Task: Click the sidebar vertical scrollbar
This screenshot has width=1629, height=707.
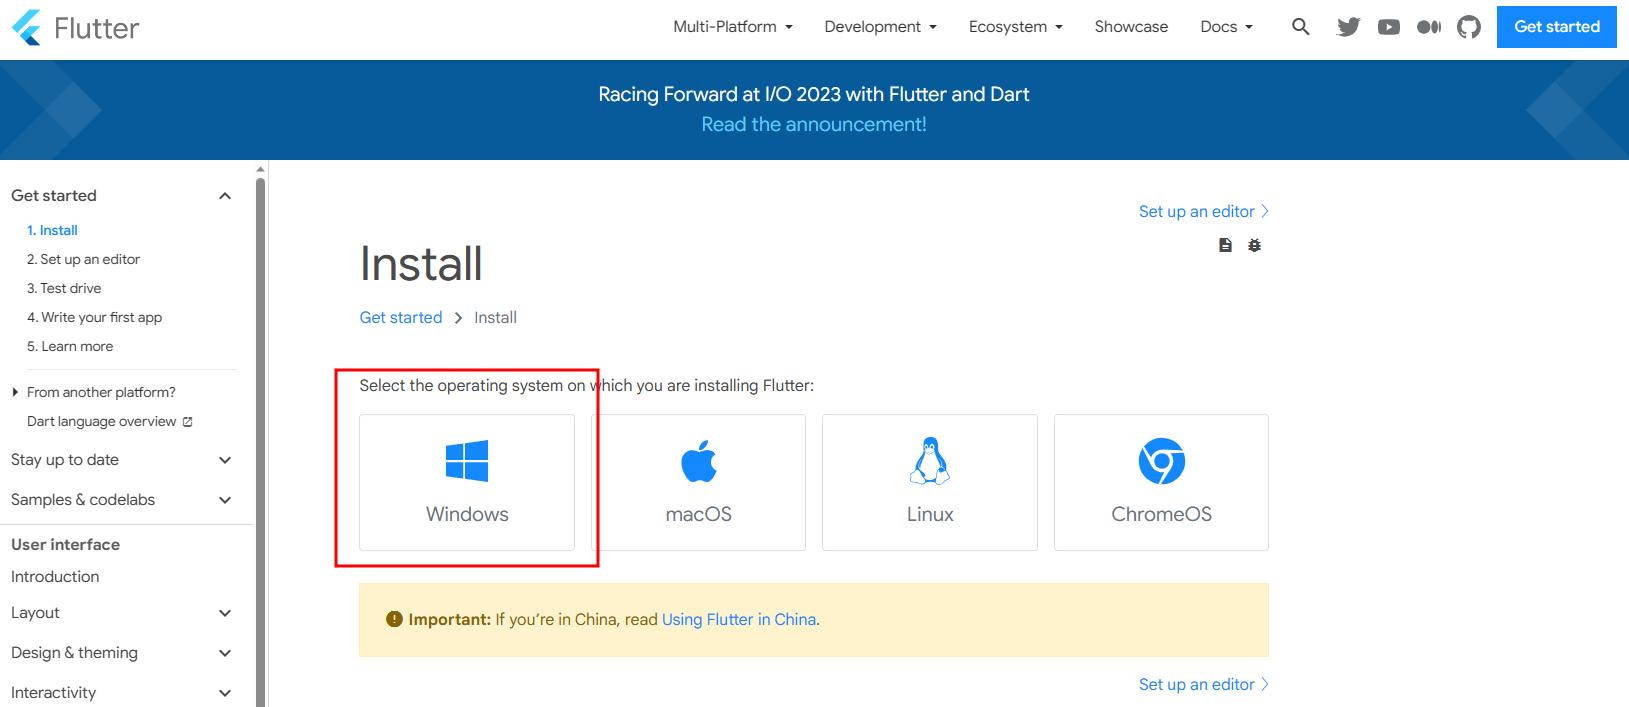Action: pos(261,440)
